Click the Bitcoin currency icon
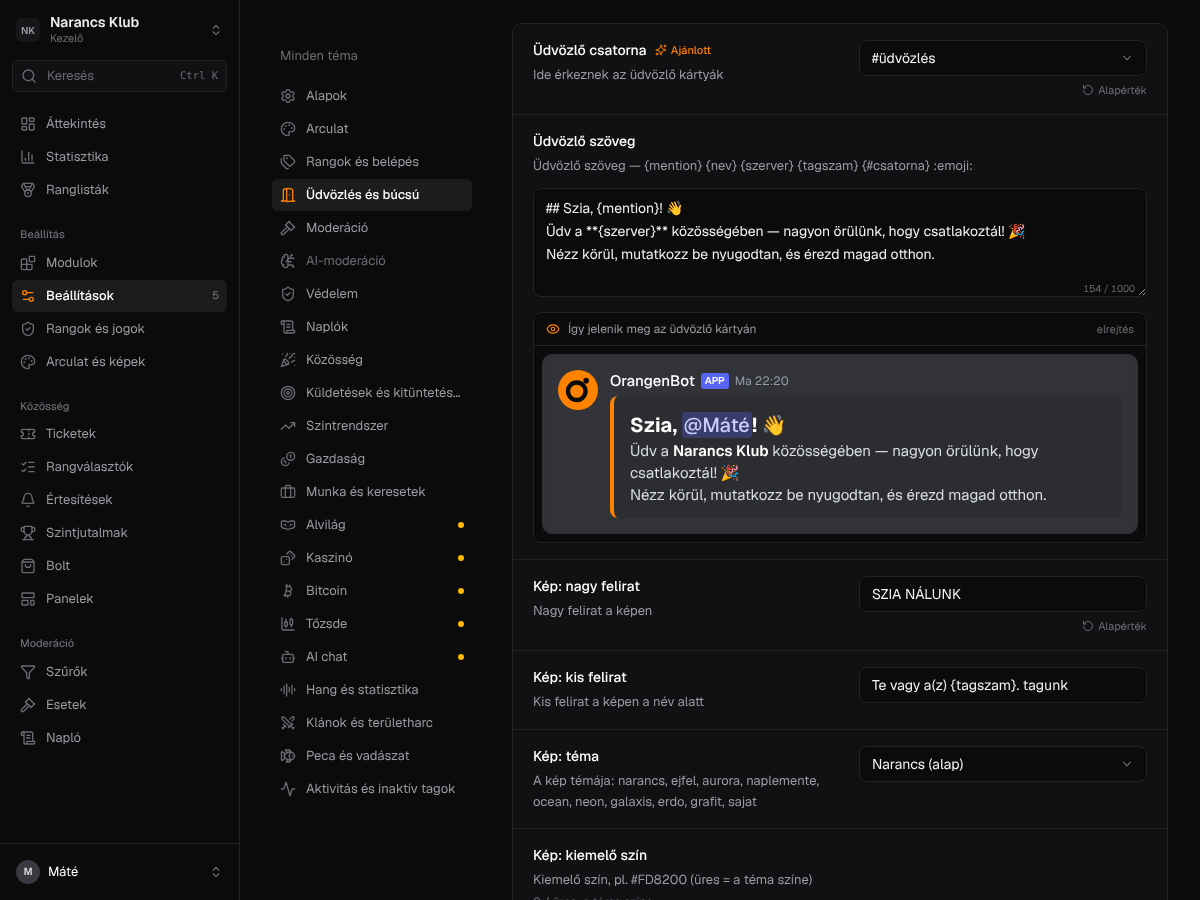 pos(288,591)
